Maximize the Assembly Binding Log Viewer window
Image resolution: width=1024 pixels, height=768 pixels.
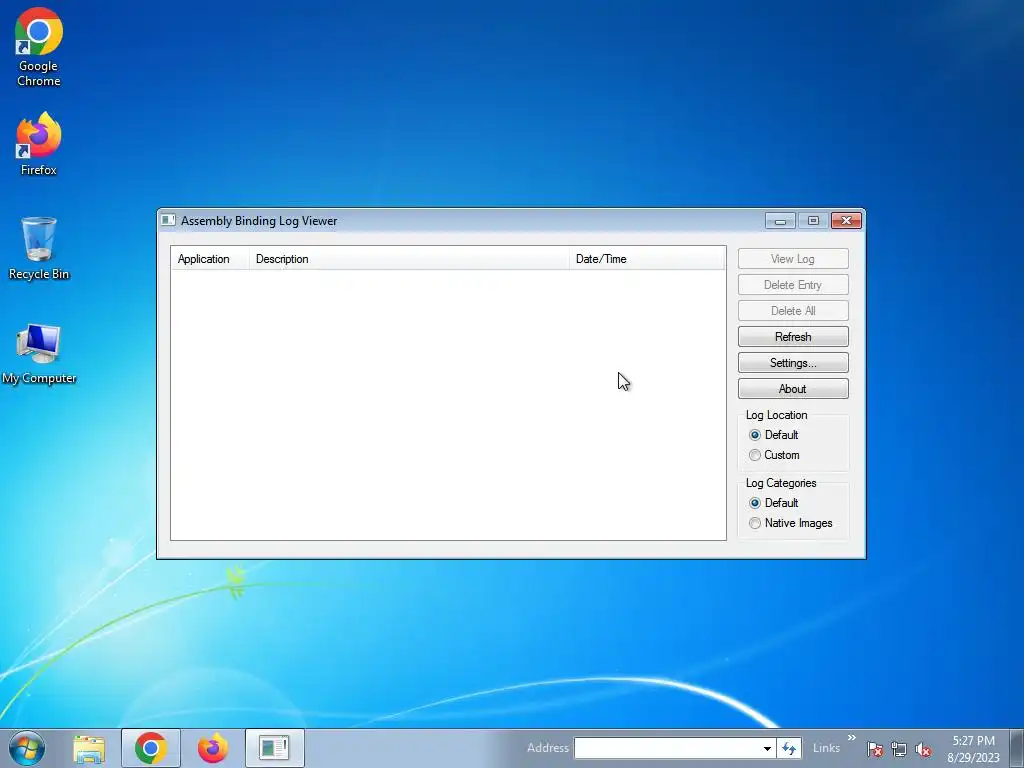813,221
